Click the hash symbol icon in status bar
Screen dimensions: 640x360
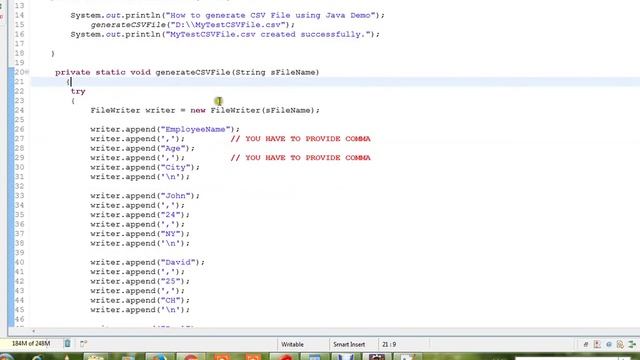[586, 344]
